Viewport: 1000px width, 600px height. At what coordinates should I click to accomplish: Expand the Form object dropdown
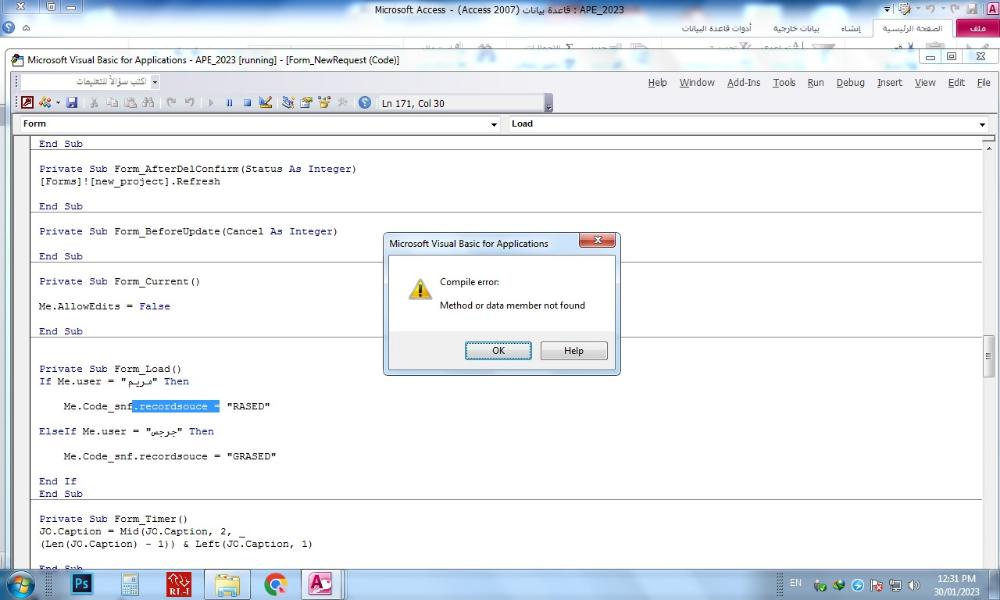point(494,124)
